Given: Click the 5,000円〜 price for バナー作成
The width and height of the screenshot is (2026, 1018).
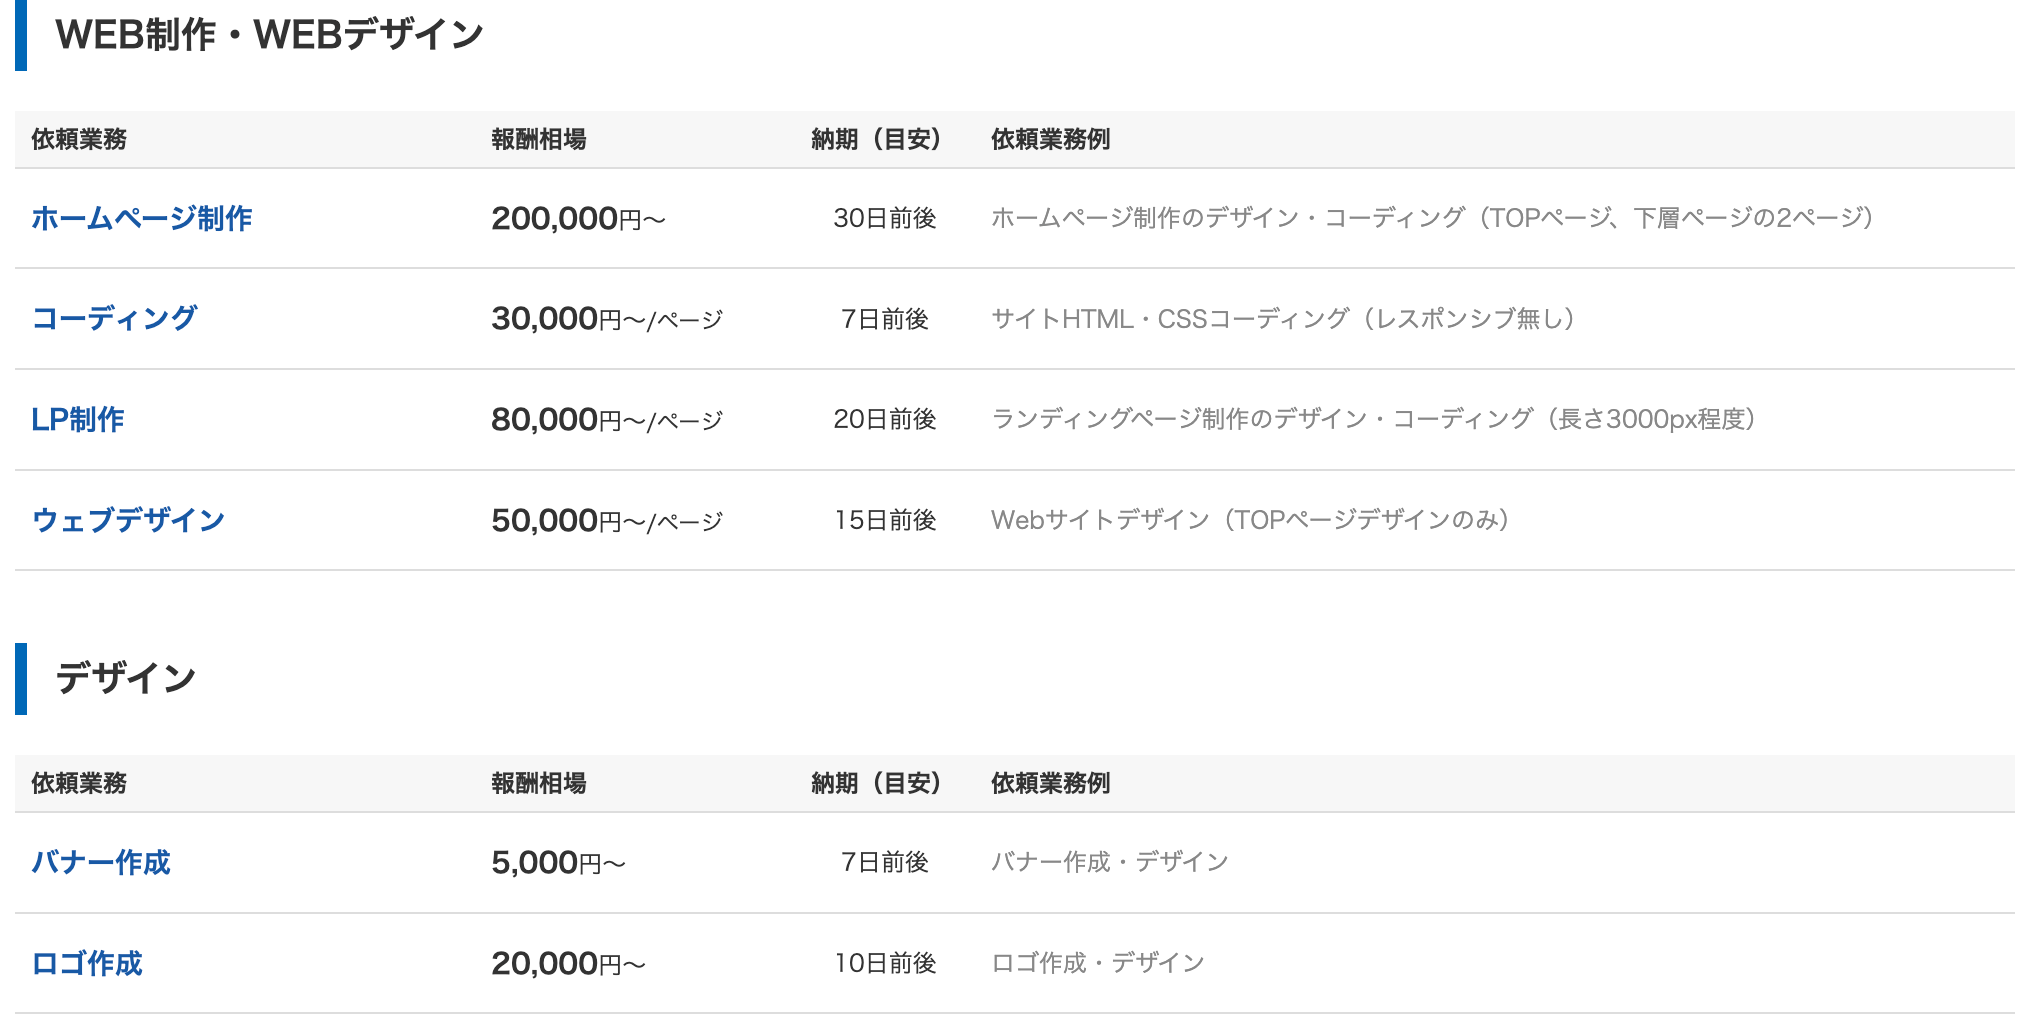Looking at the screenshot, I should coord(558,863).
